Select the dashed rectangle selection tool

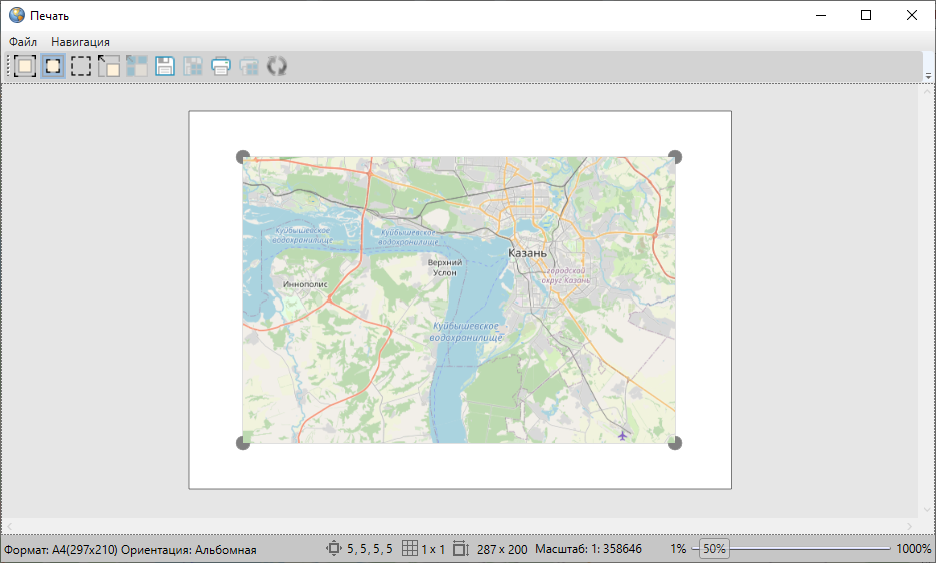81,67
